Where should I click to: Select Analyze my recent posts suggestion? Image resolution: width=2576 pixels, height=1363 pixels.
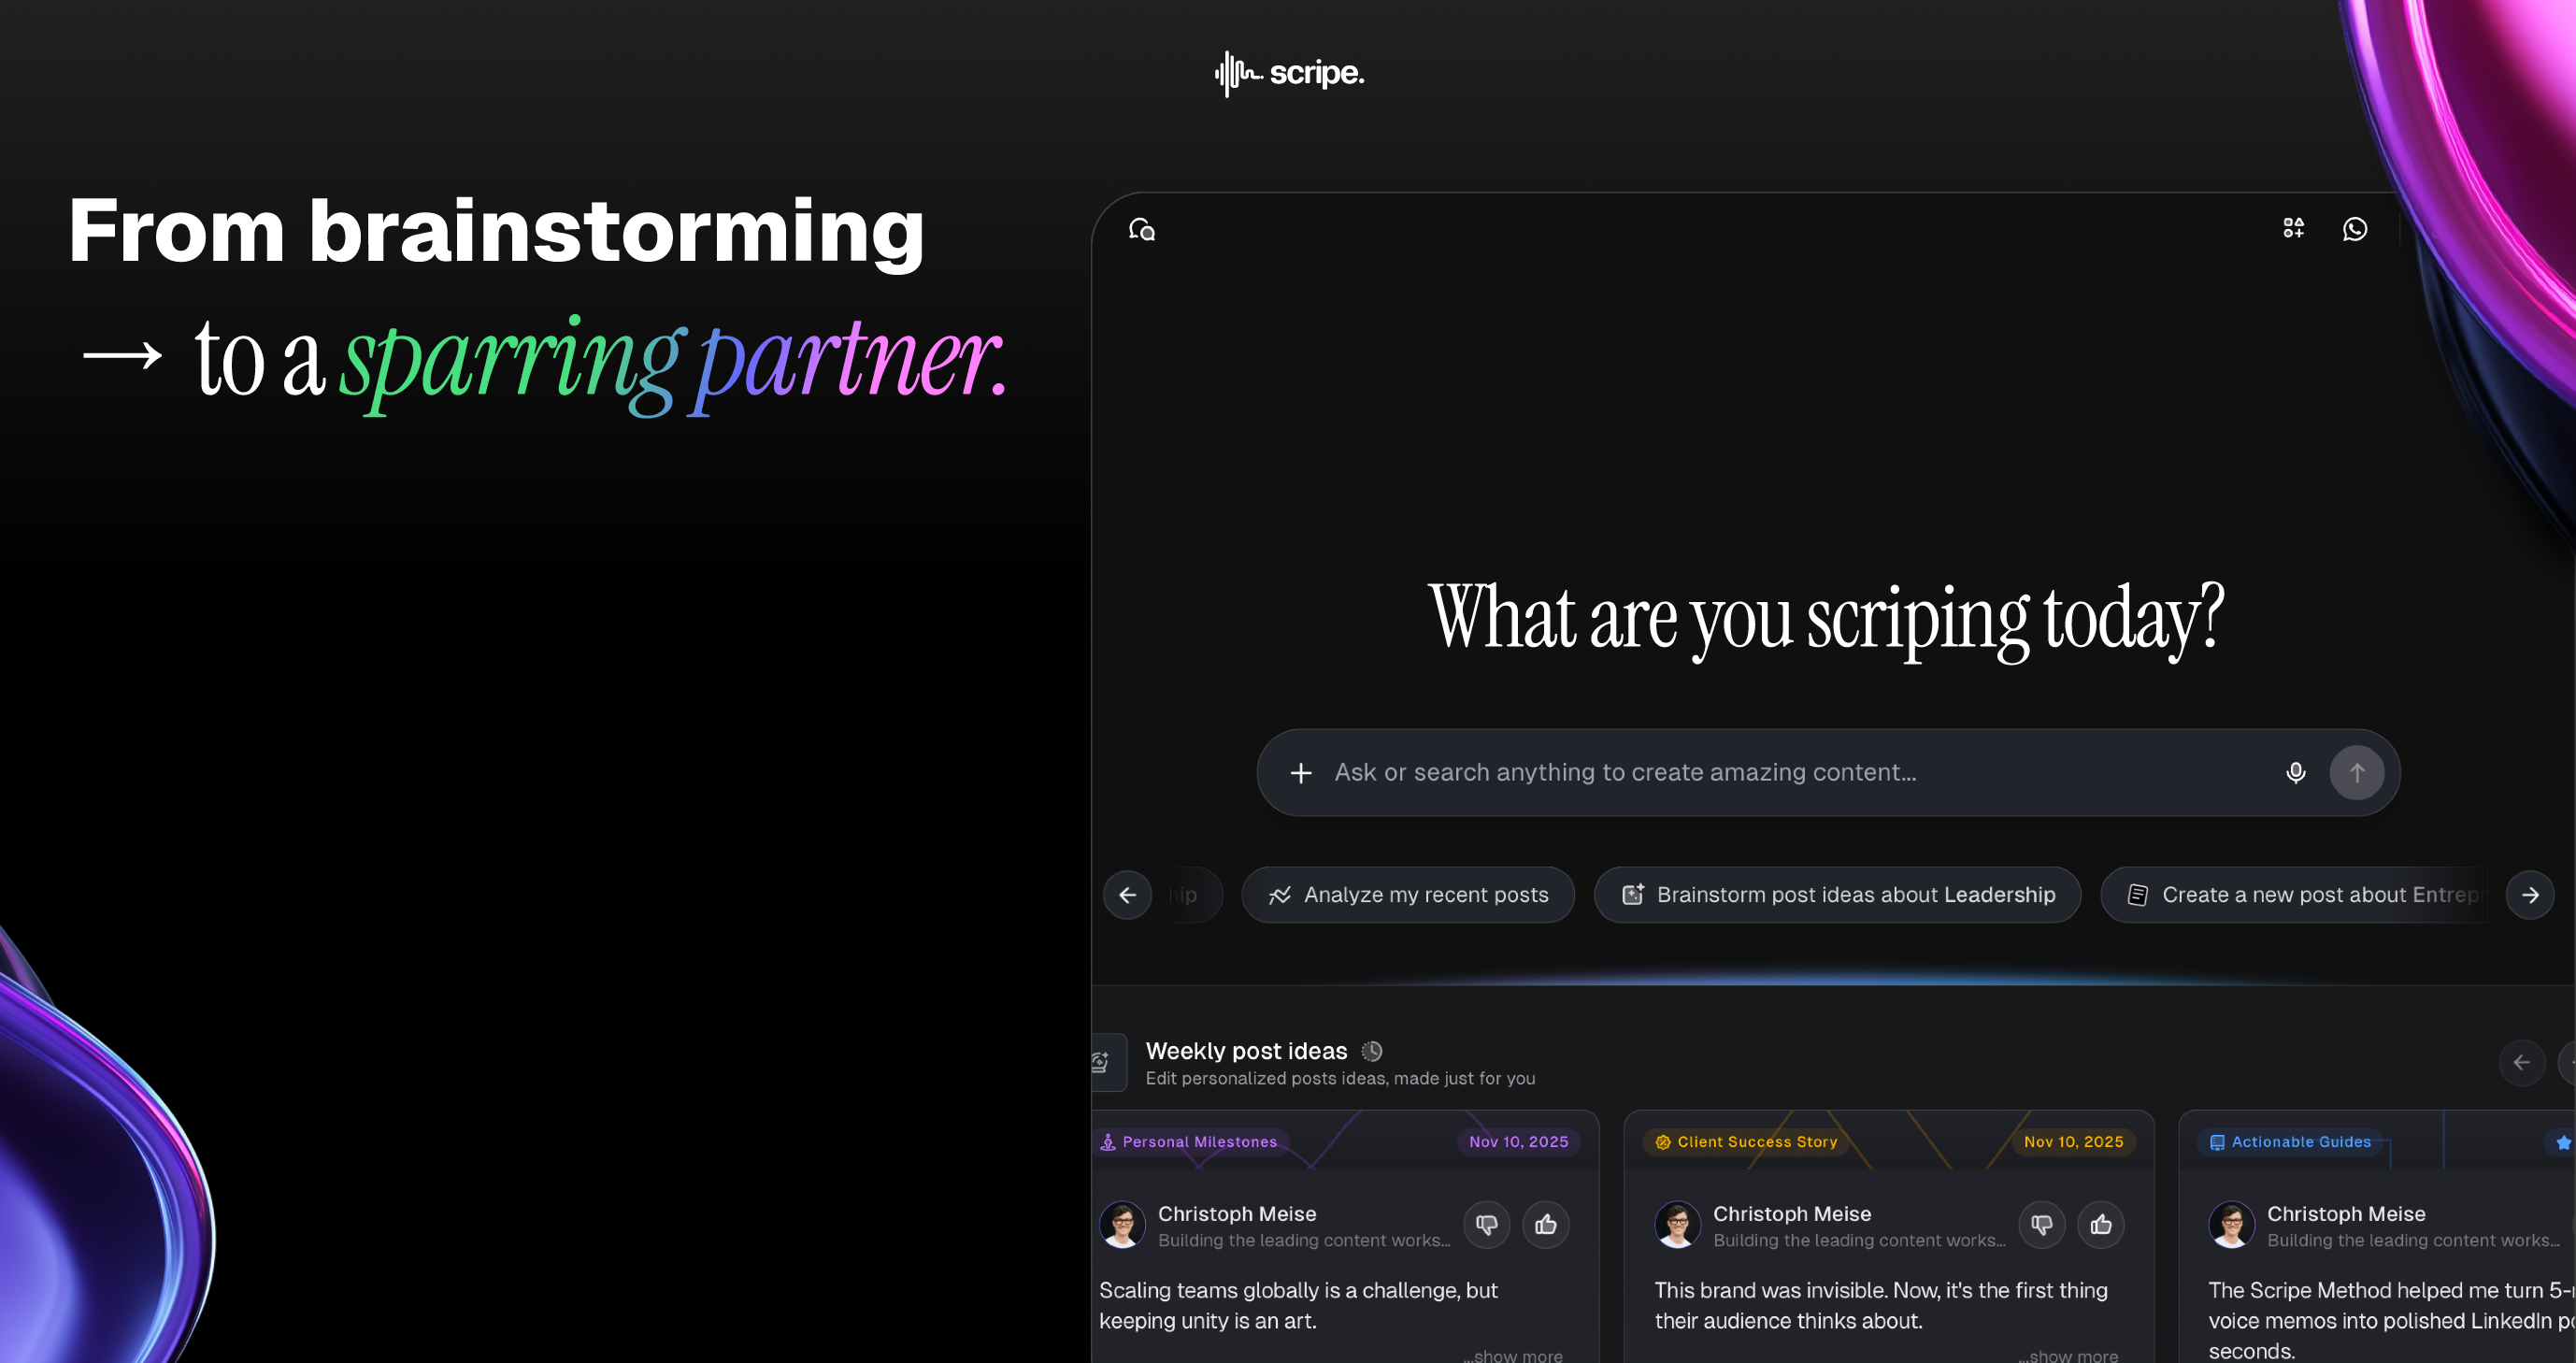point(1407,895)
